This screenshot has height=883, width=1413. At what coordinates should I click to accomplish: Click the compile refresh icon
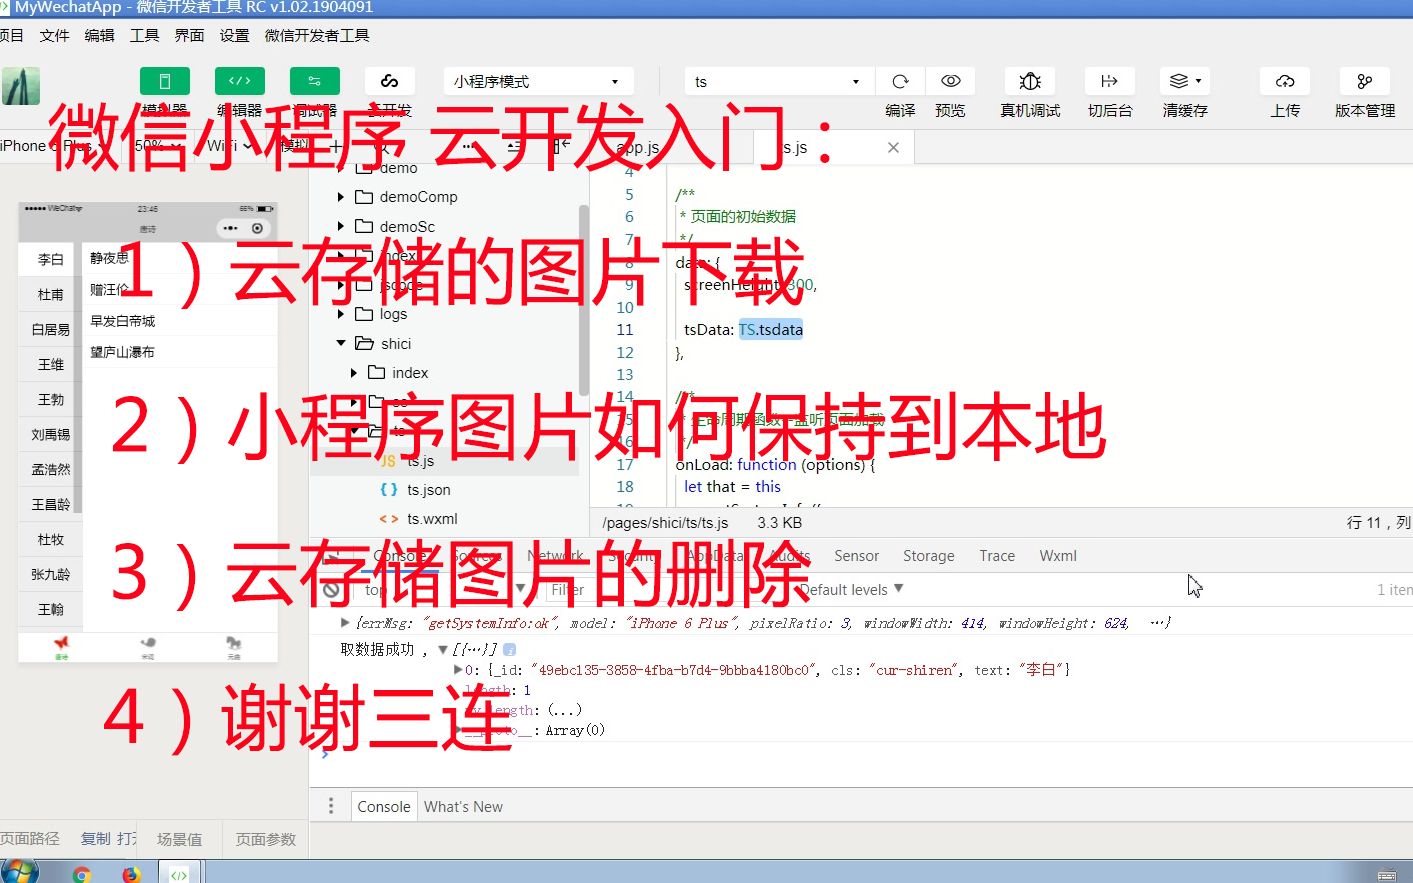[x=900, y=81]
